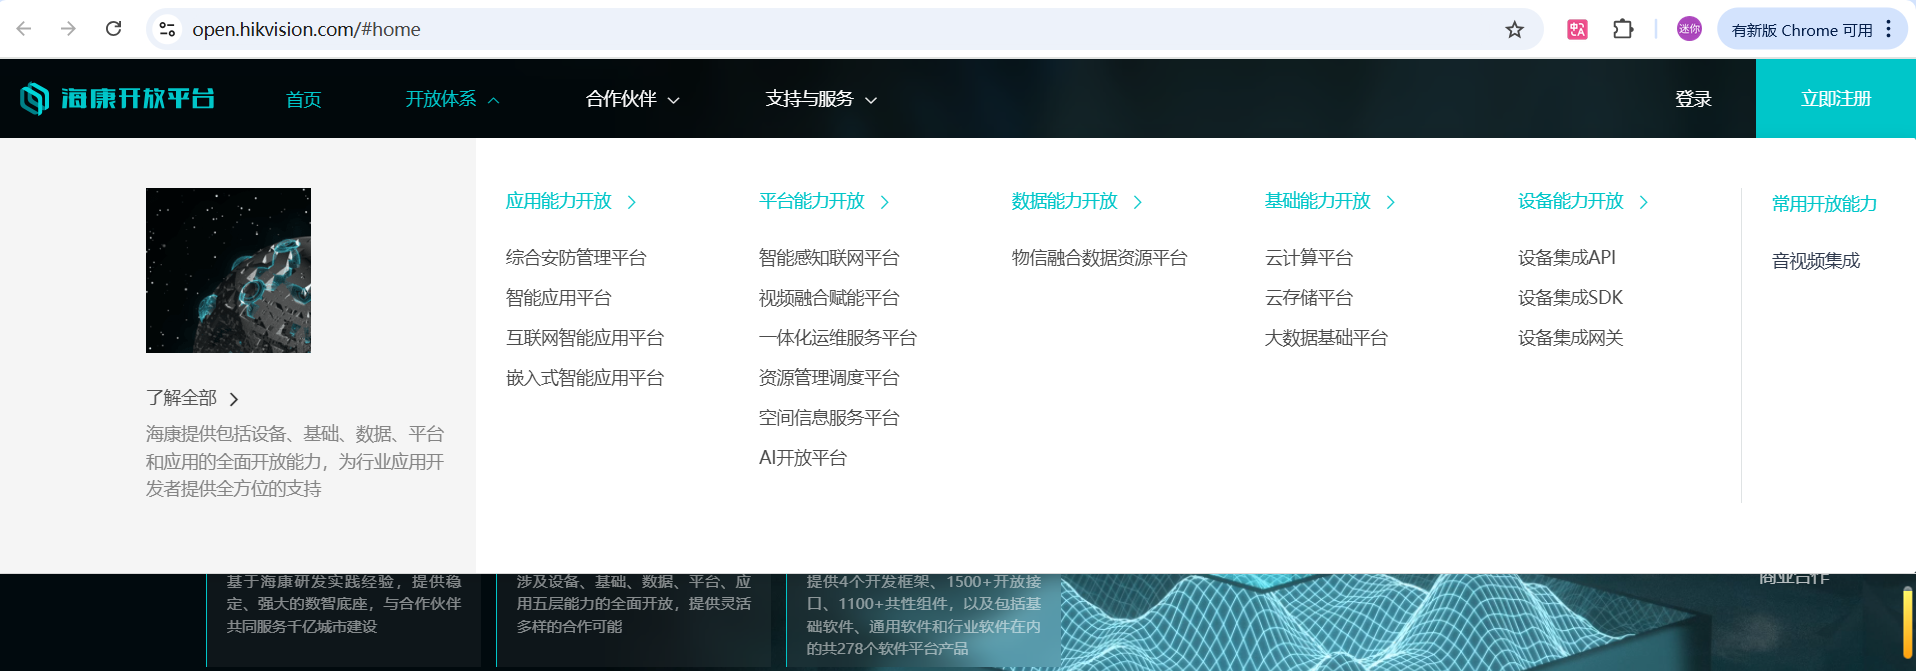Open the 基础能力开放 category heading
Image resolution: width=1916 pixels, height=671 pixels.
[x=1330, y=201]
